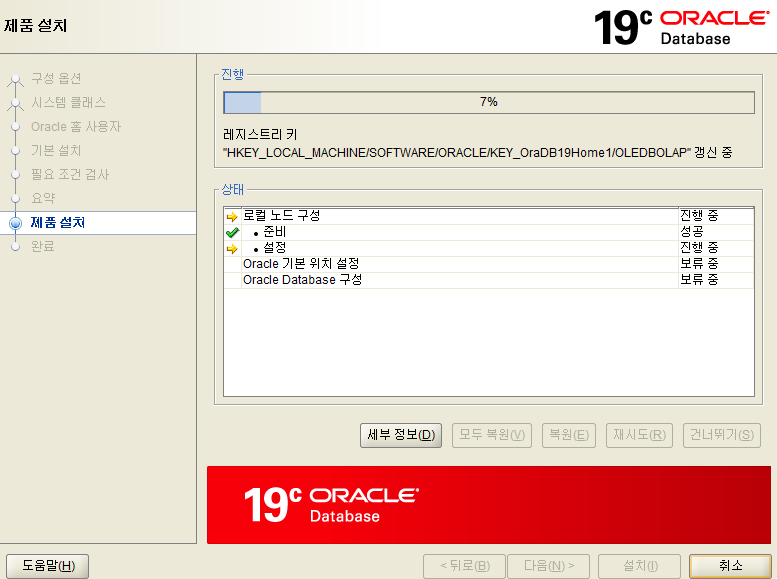Select the 시스템 클래스 step in sidebar
Screen dimensions: 777x579
[68, 103]
